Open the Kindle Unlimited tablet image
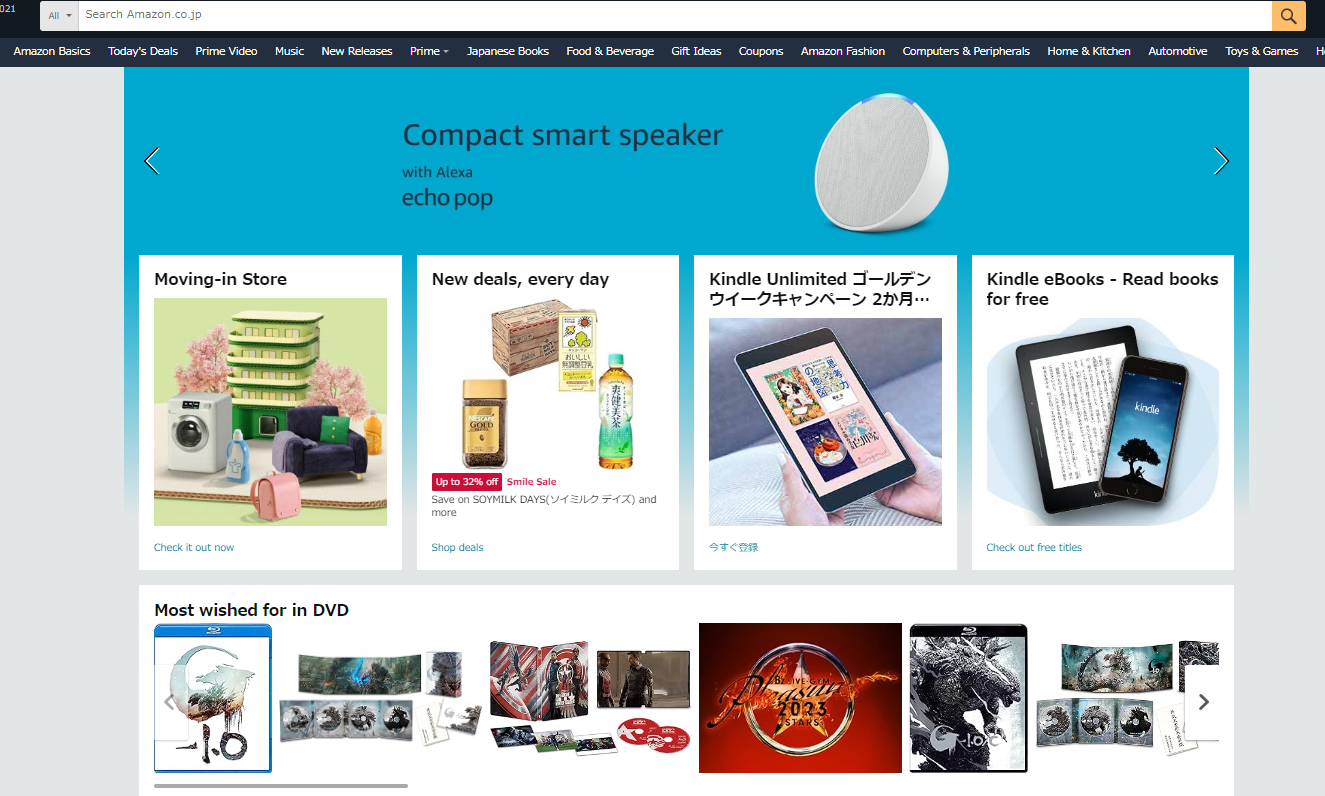This screenshot has height=796, width=1325. point(825,422)
